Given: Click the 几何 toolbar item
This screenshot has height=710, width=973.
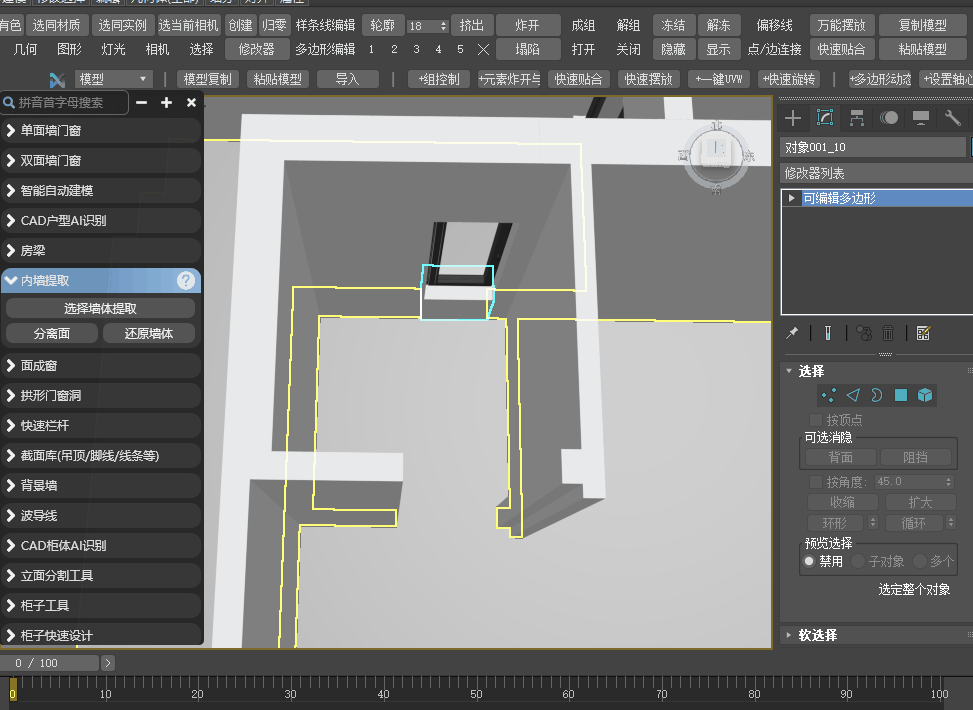Looking at the screenshot, I should 25,49.
